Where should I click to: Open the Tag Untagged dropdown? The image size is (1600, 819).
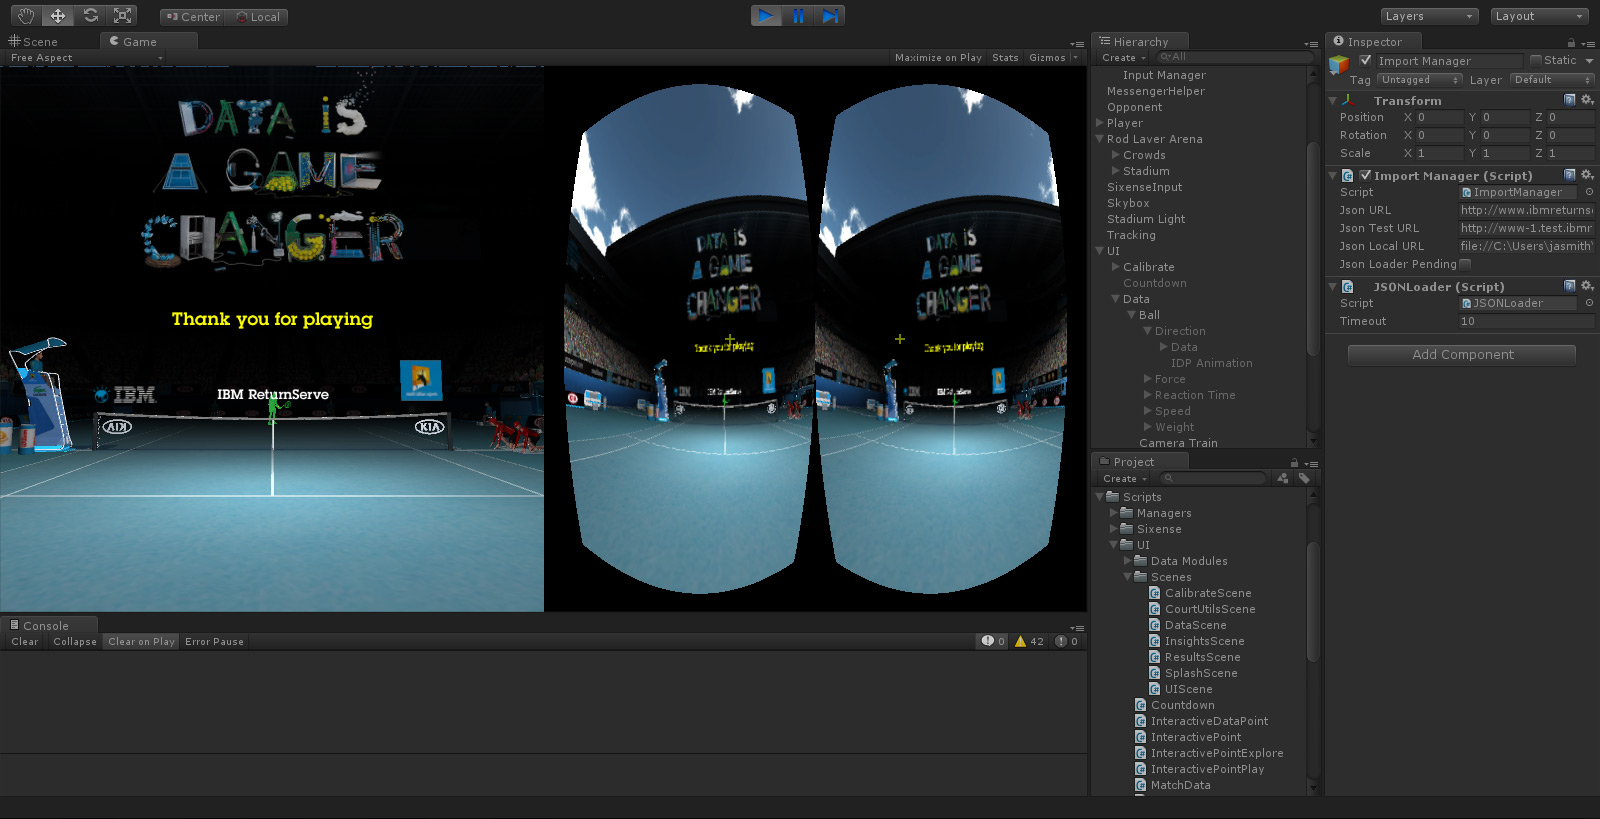click(x=1419, y=80)
